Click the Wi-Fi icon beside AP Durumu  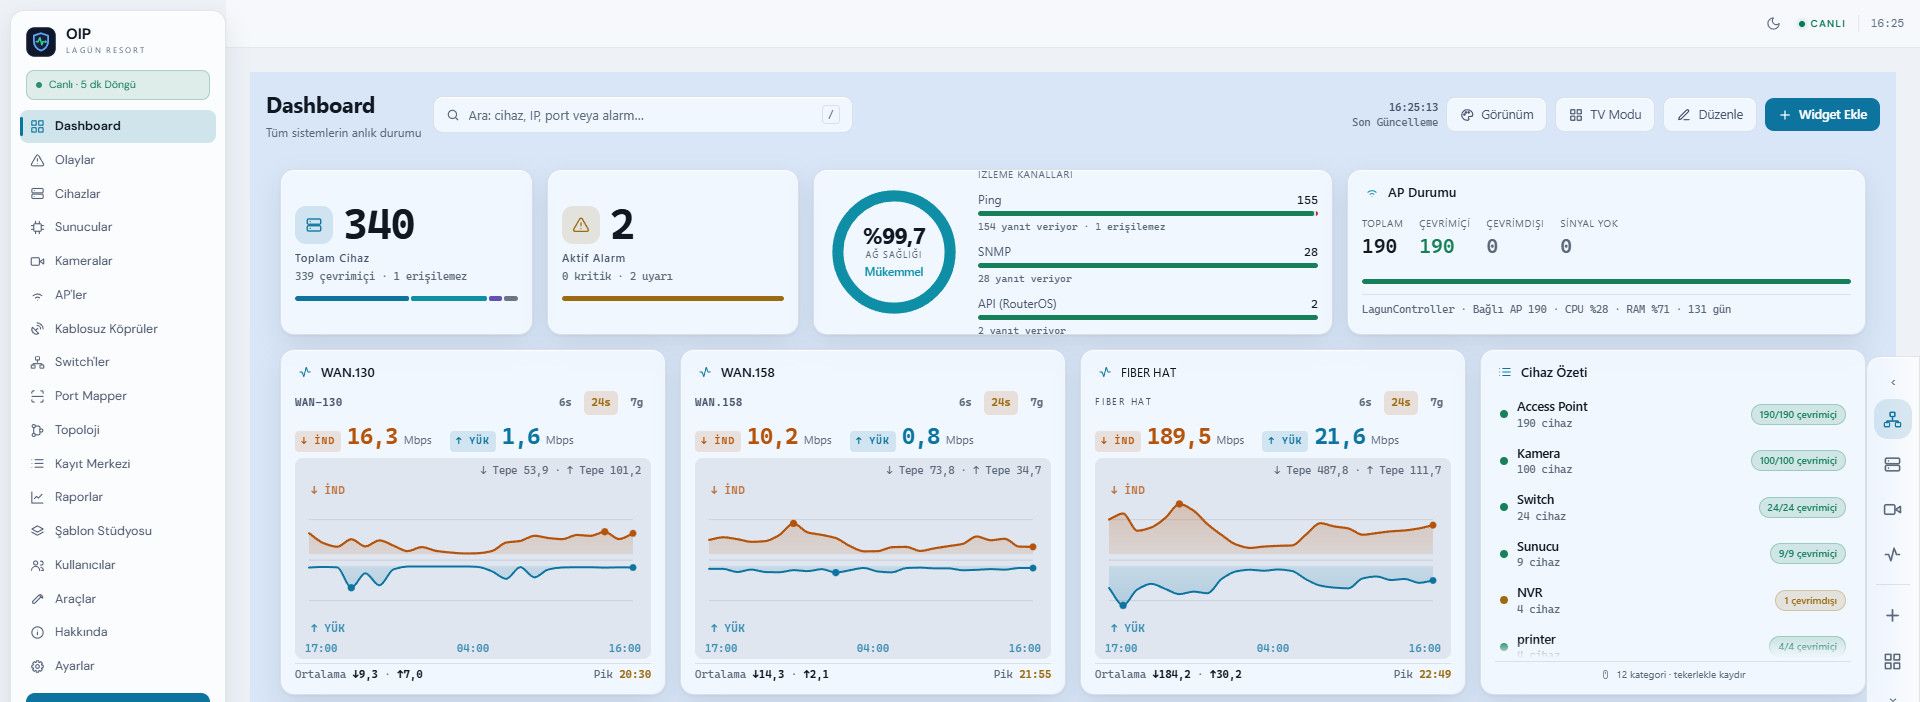coord(1372,193)
